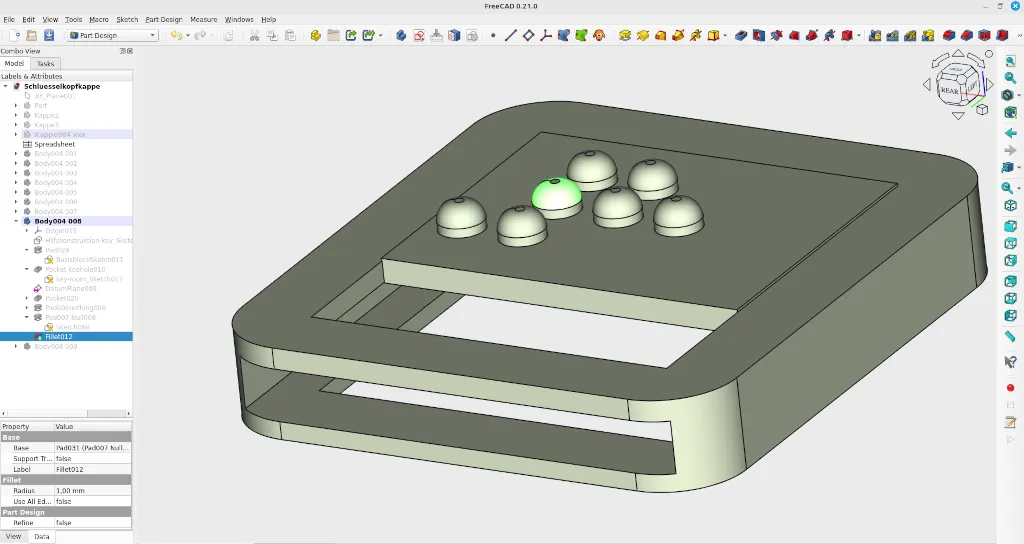Open subtractive primitive dropdown arrow
This screenshot has height=544, width=1024.
(x=858, y=35)
